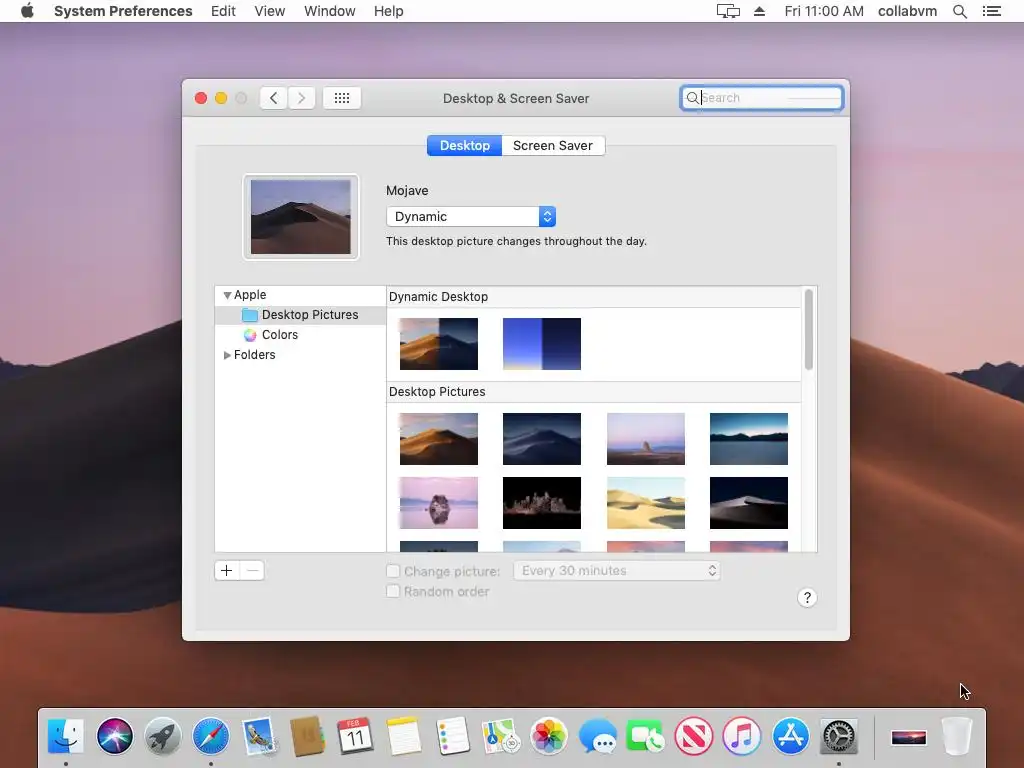Open Notification Center list icon

(x=991, y=11)
